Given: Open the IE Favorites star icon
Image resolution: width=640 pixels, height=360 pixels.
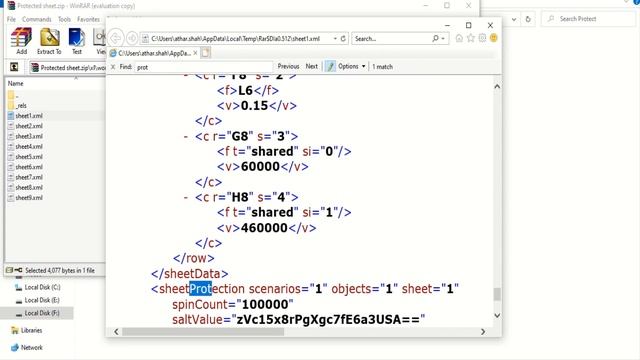Looking at the screenshot, I should coord(471,38).
